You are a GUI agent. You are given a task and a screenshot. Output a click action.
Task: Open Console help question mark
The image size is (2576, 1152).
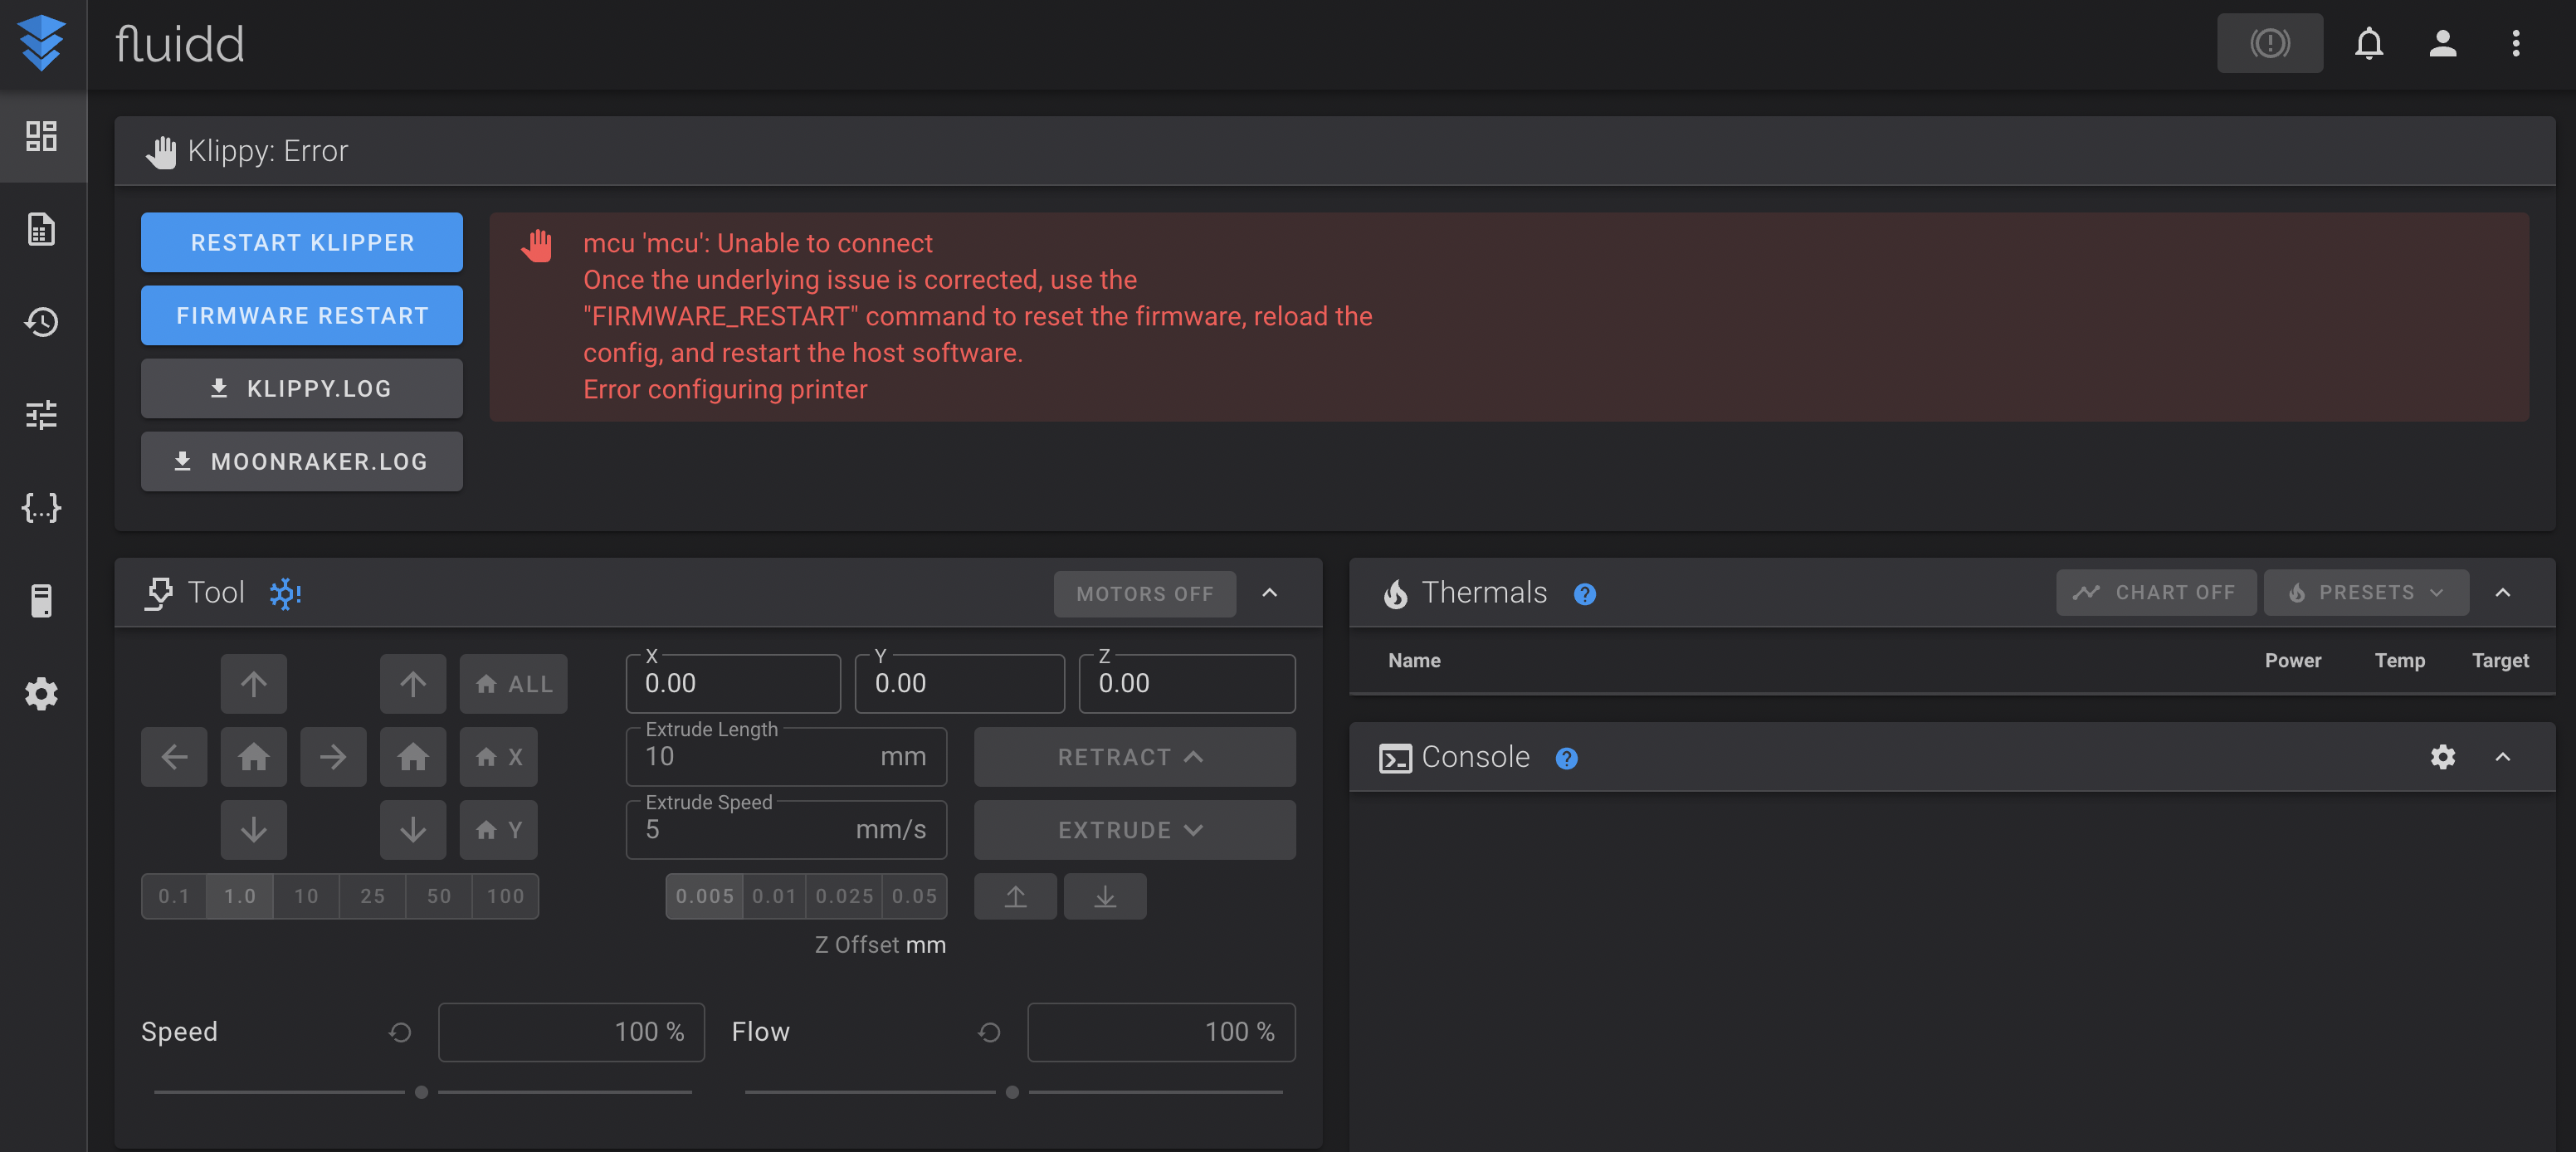(1567, 758)
